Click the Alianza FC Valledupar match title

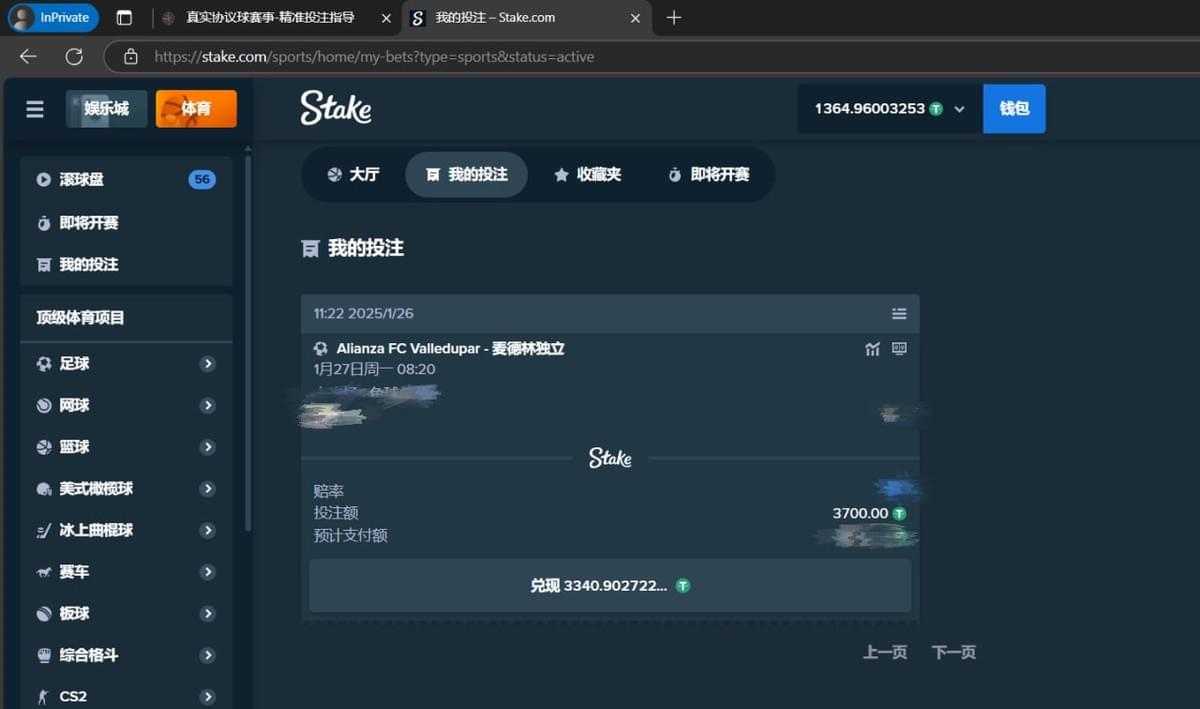[x=450, y=349]
